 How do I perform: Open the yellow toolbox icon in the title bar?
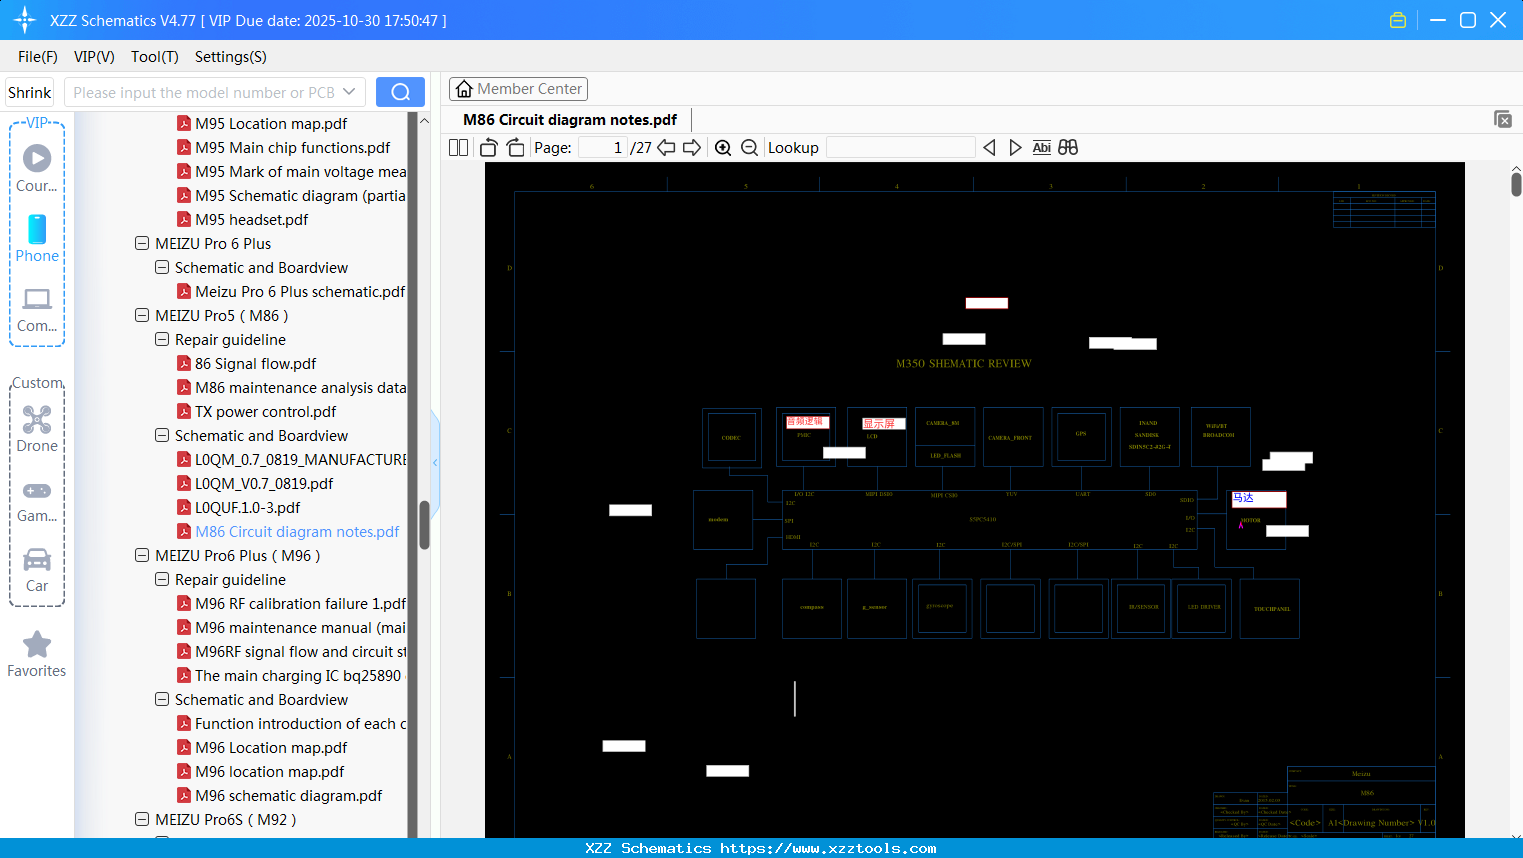pos(1398,20)
